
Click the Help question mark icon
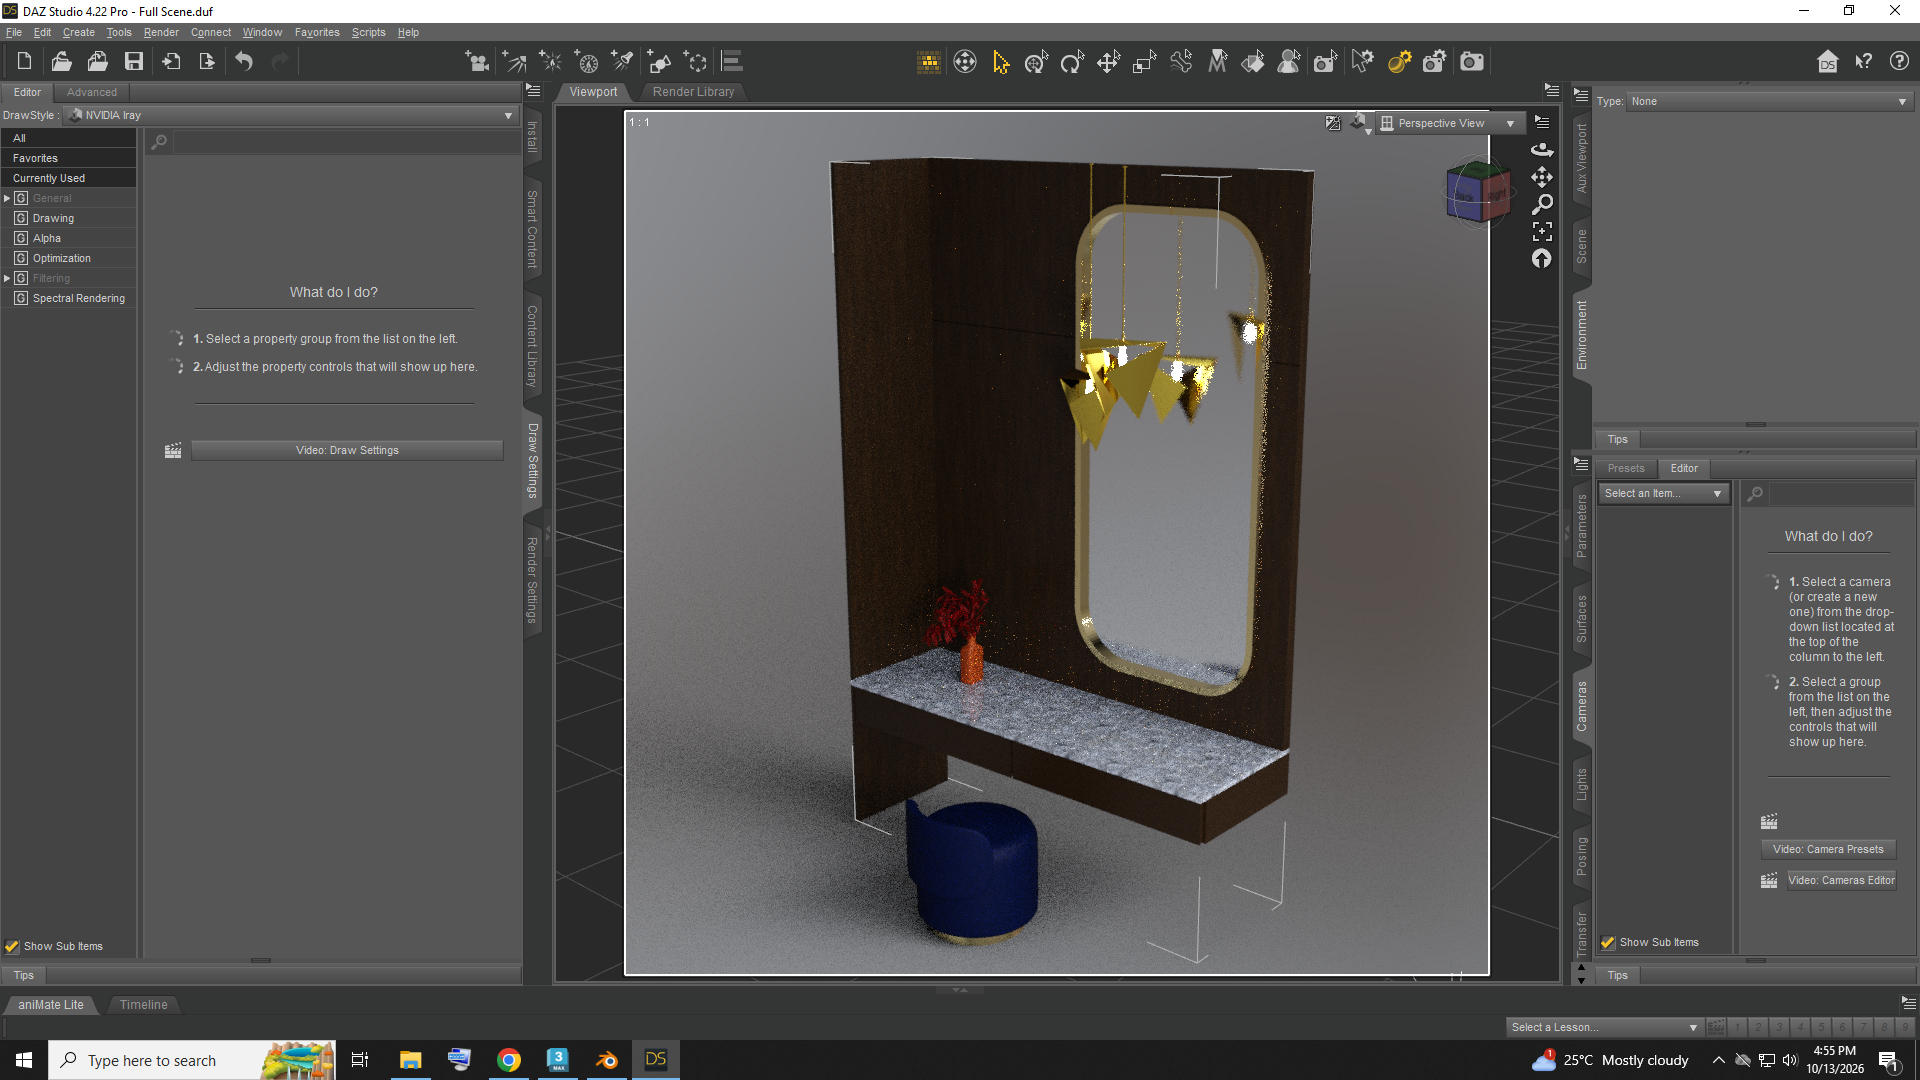[1899, 62]
